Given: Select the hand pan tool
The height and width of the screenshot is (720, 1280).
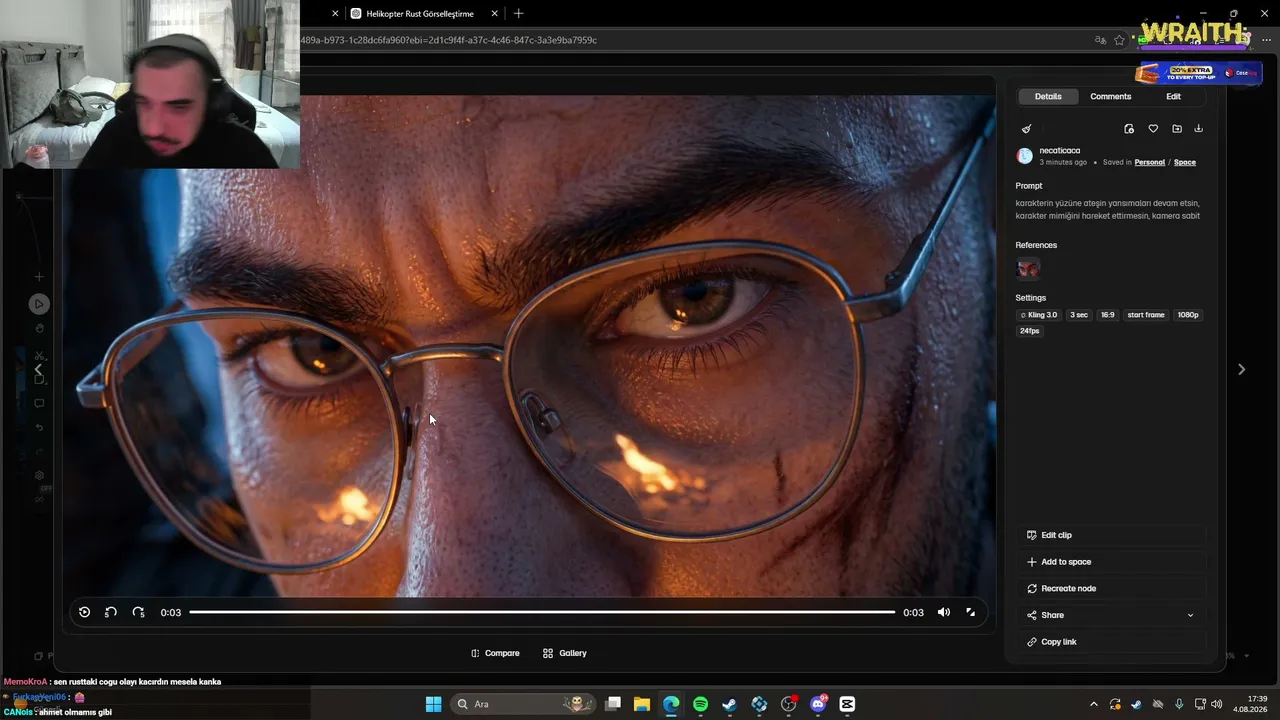Looking at the screenshot, I should [x=39, y=328].
